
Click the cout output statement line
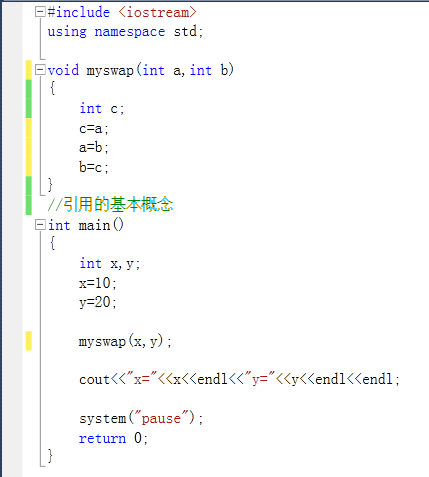point(239,379)
